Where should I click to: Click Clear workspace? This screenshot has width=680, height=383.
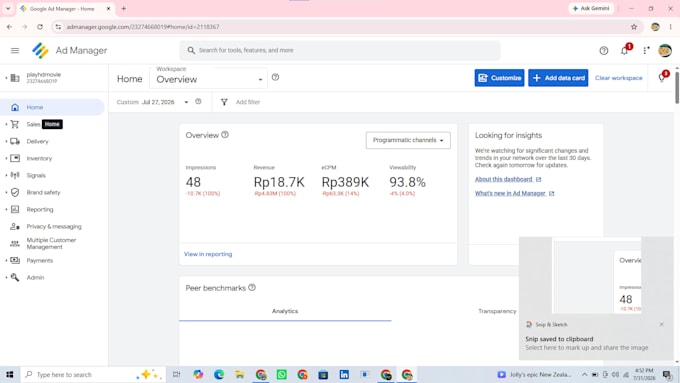coord(618,78)
